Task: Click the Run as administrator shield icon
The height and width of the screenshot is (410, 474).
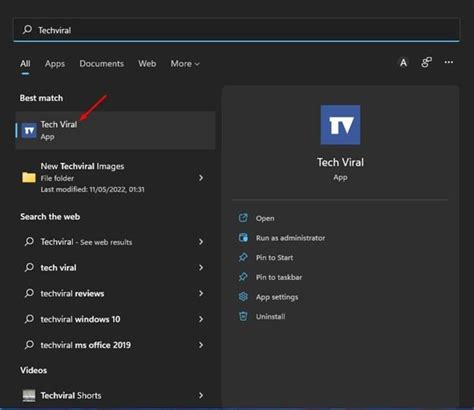Action: click(243, 238)
